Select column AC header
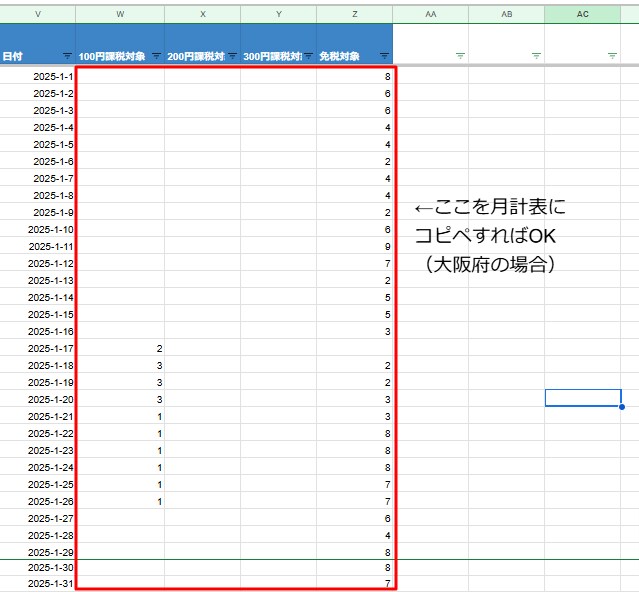Viewport: 639px width, 592px height. coord(583,14)
